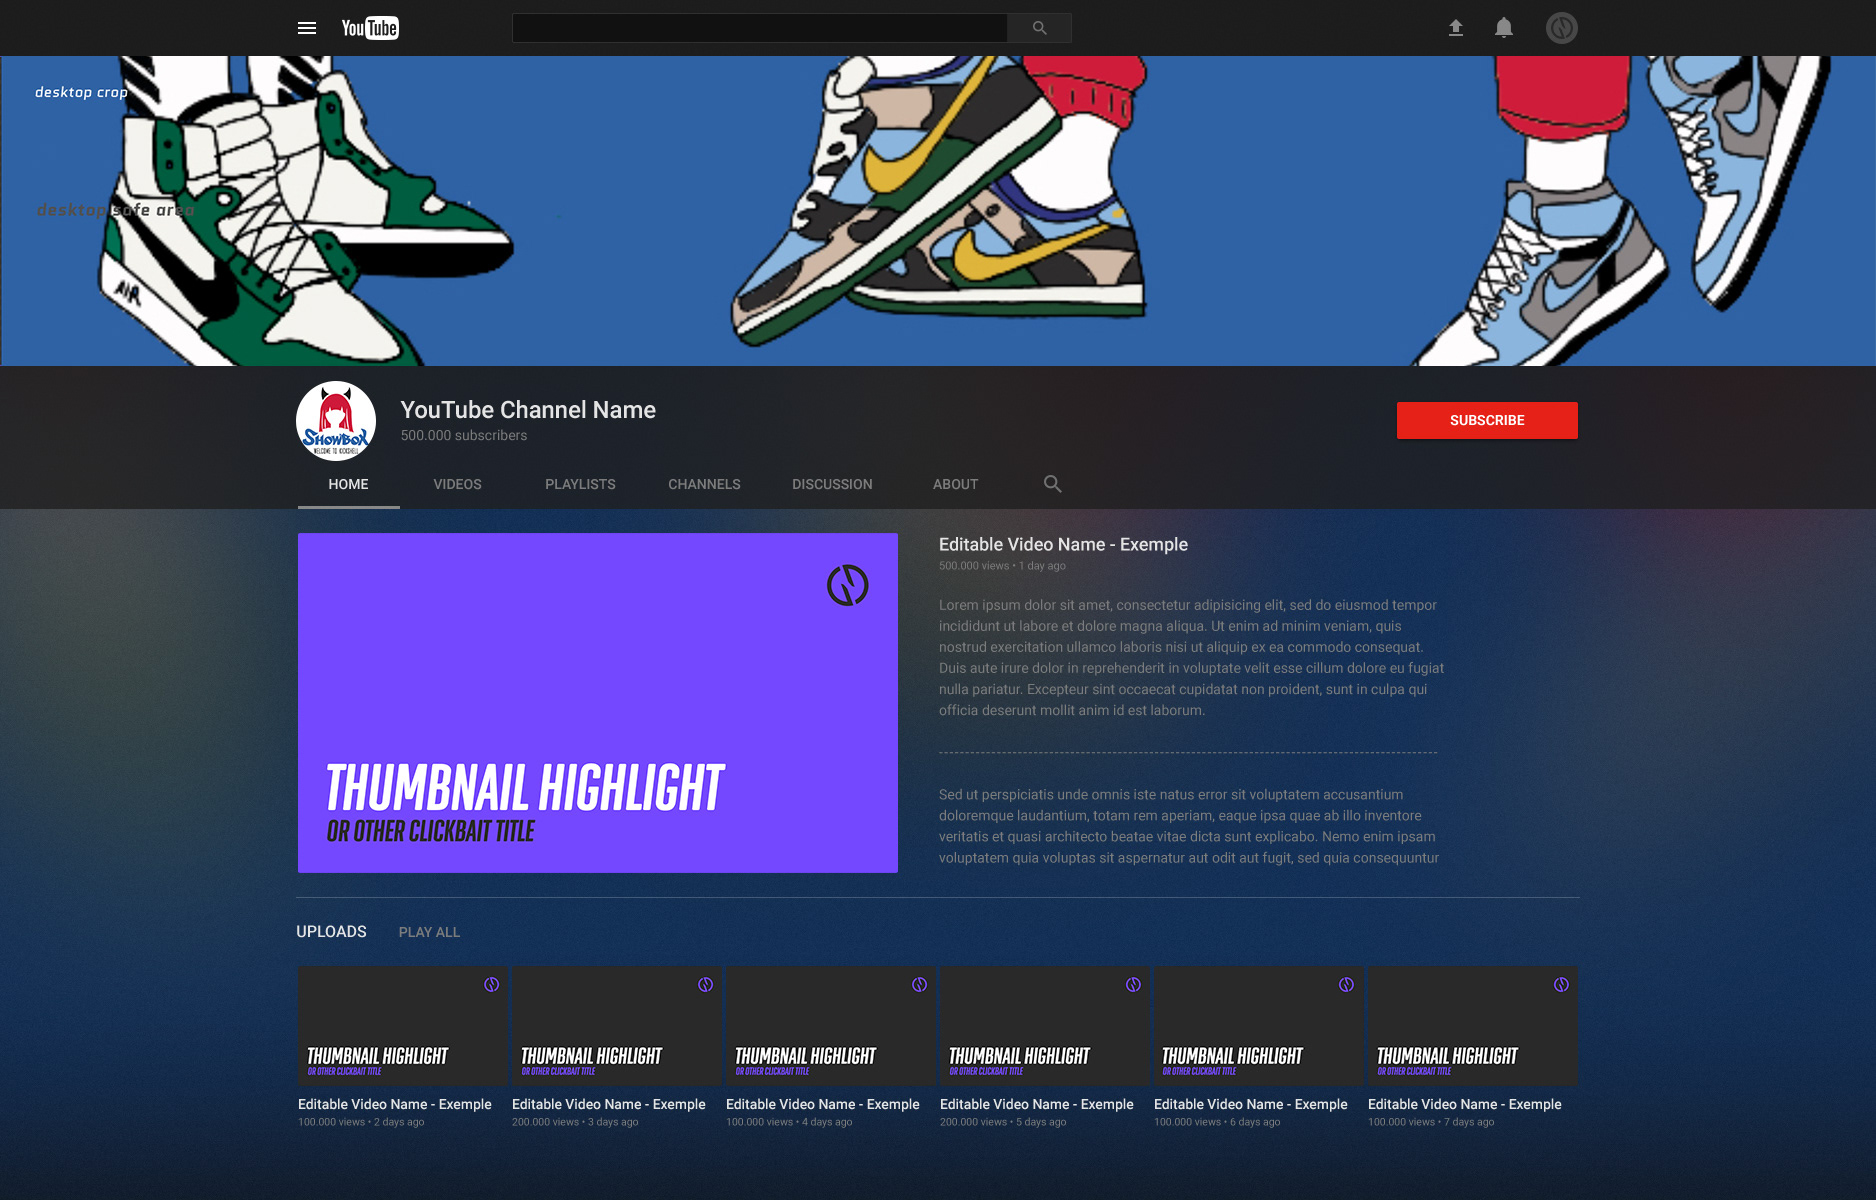Open the hamburger guide menu
The width and height of the screenshot is (1876, 1200).
coord(307,28)
